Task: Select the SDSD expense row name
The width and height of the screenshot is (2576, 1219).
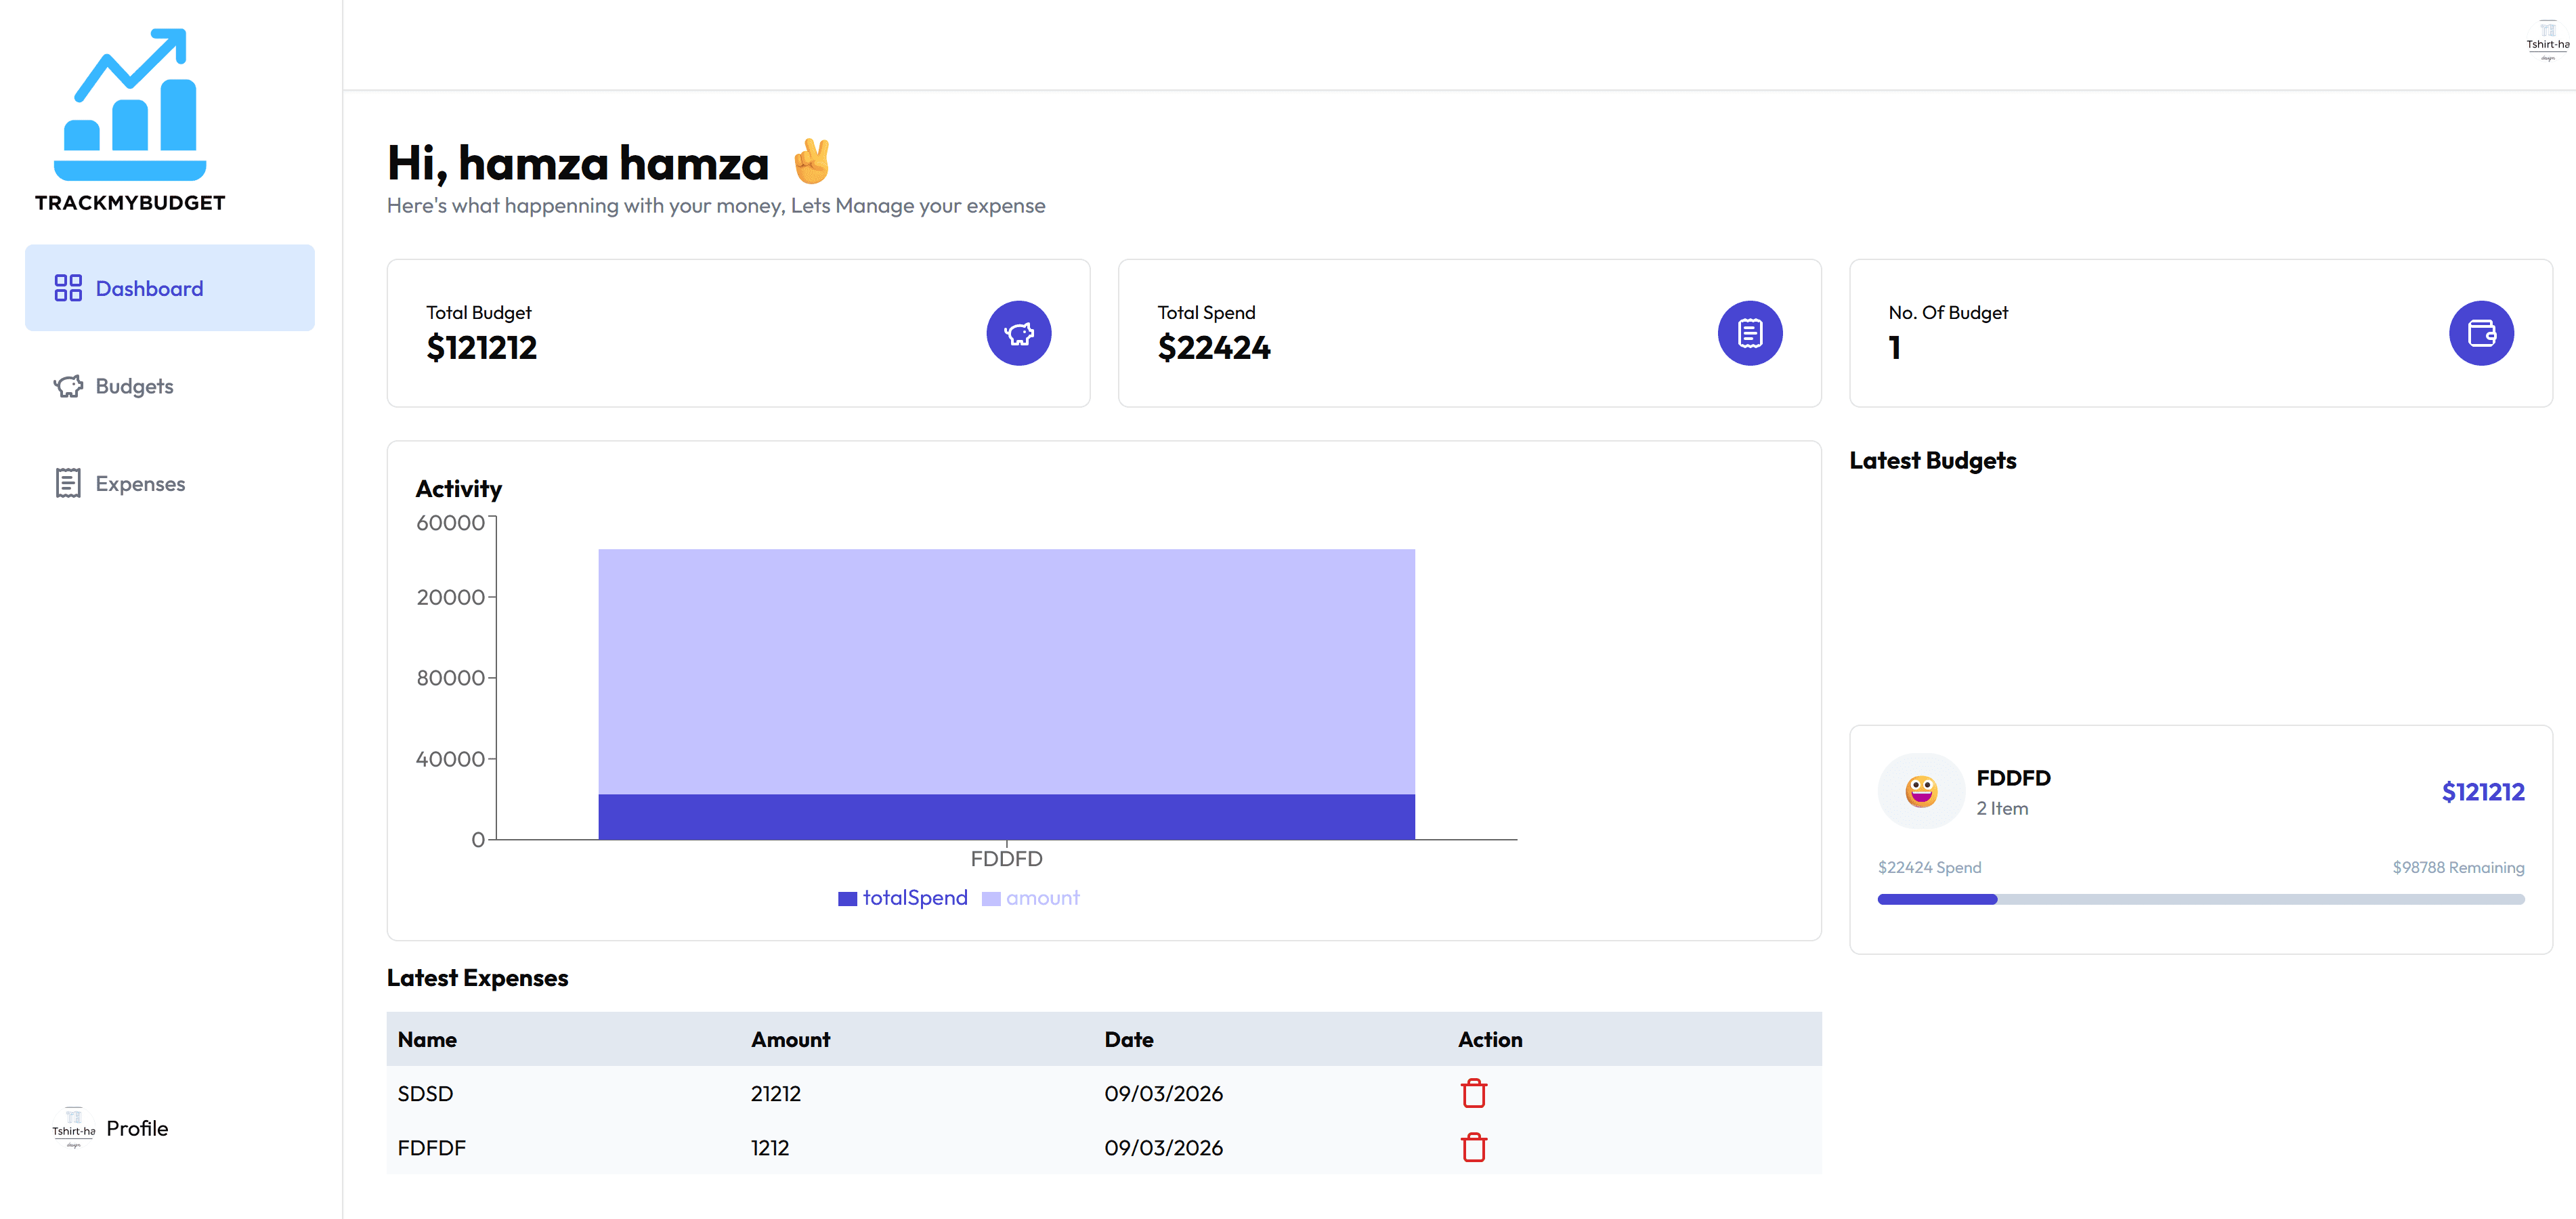Action: 425,1093
